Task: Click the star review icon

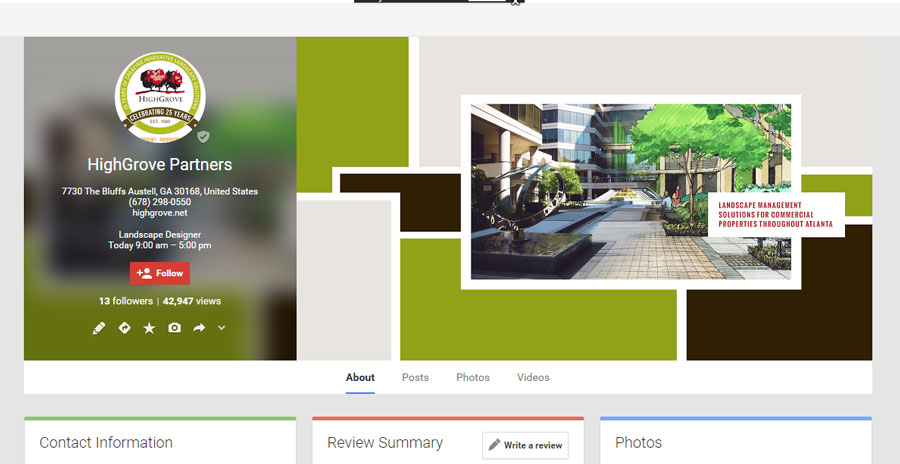Action: pyautogui.click(x=149, y=328)
